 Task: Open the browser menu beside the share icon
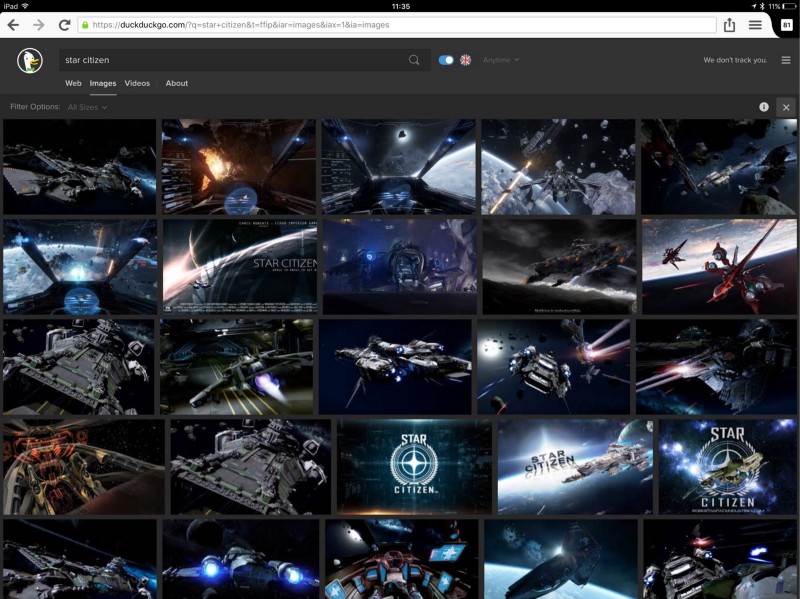pos(756,24)
